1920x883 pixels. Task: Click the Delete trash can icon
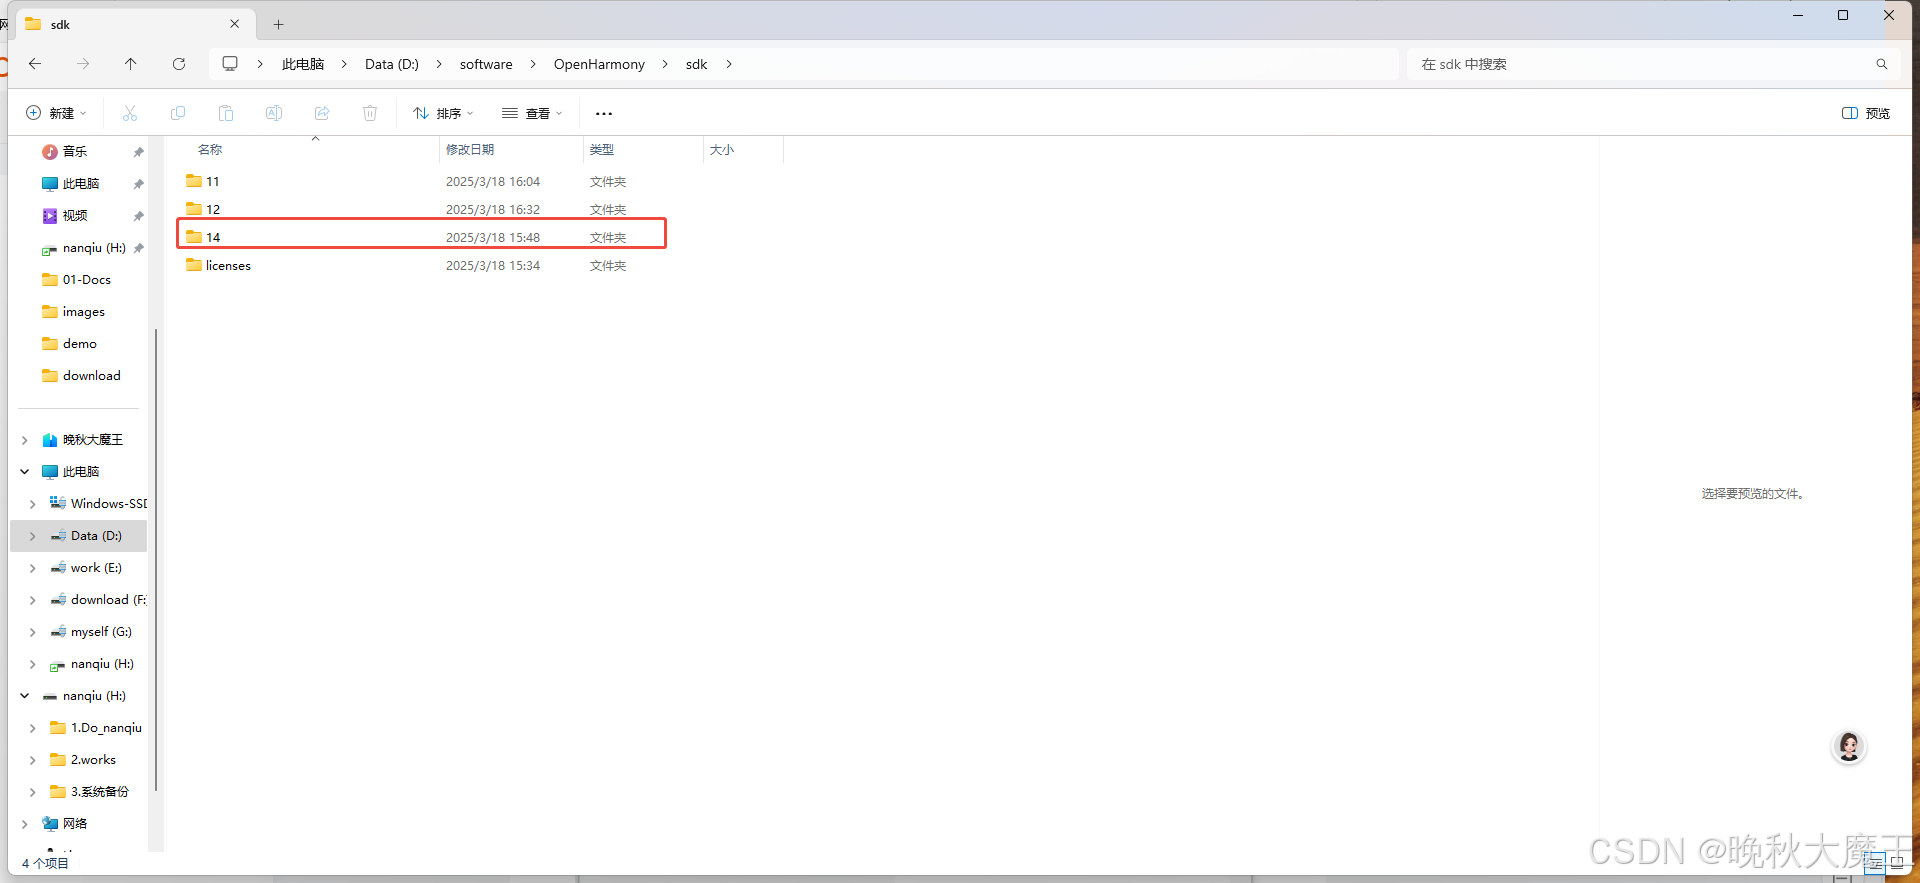click(x=370, y=113)
